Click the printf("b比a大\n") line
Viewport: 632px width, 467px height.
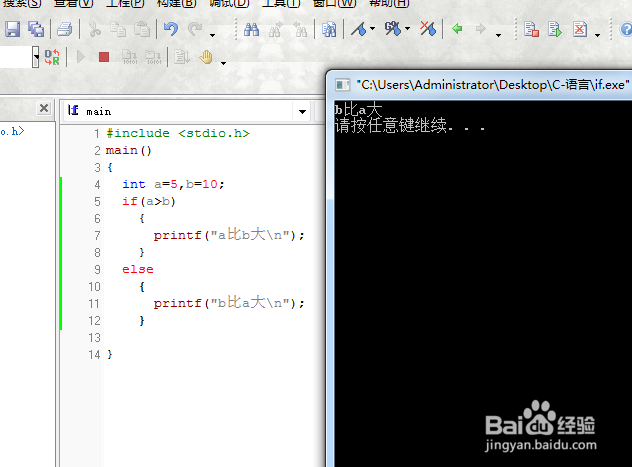click(x=229, y=303)
